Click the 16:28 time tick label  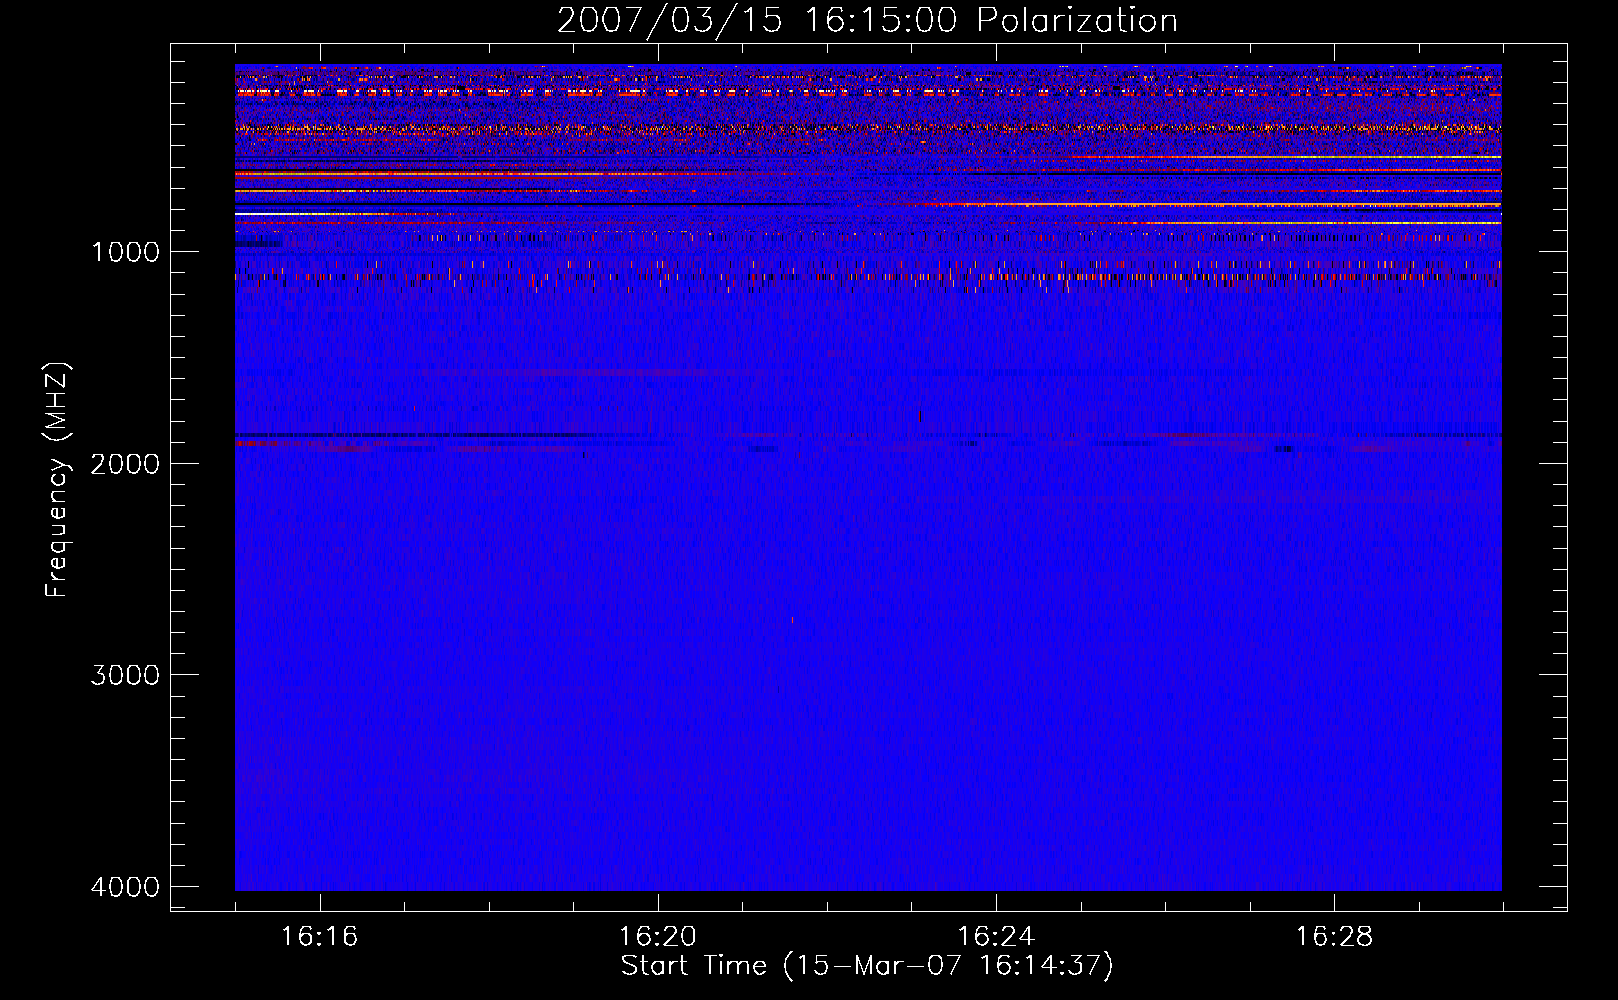1334,937
